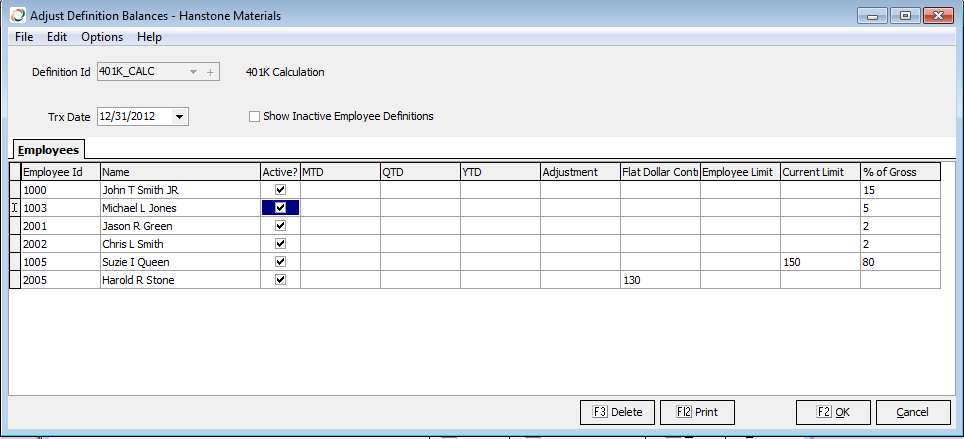This screenshot has width=964, height=439.
Task: Toggle Active checkbox for Suzie I Queen
Action: pyautogui.click(x=280, y=262)
